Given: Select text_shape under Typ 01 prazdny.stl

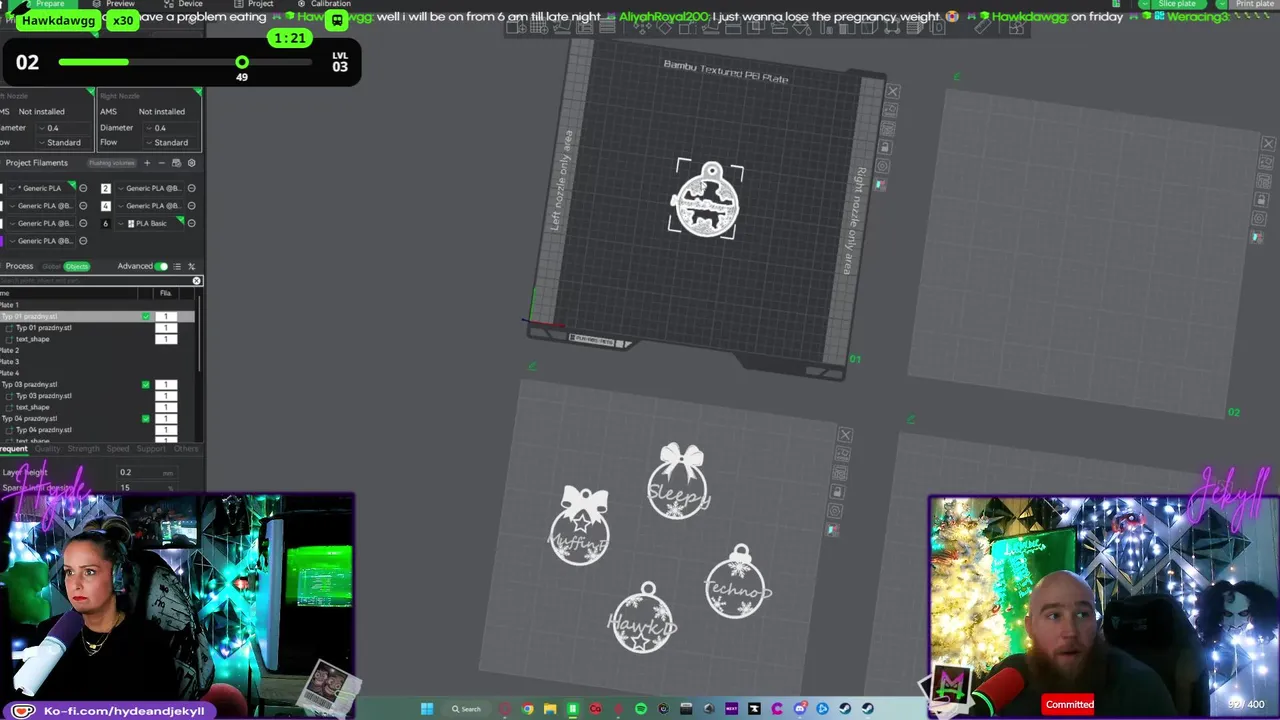Looking at the screenshot, I should coord(32,339).
